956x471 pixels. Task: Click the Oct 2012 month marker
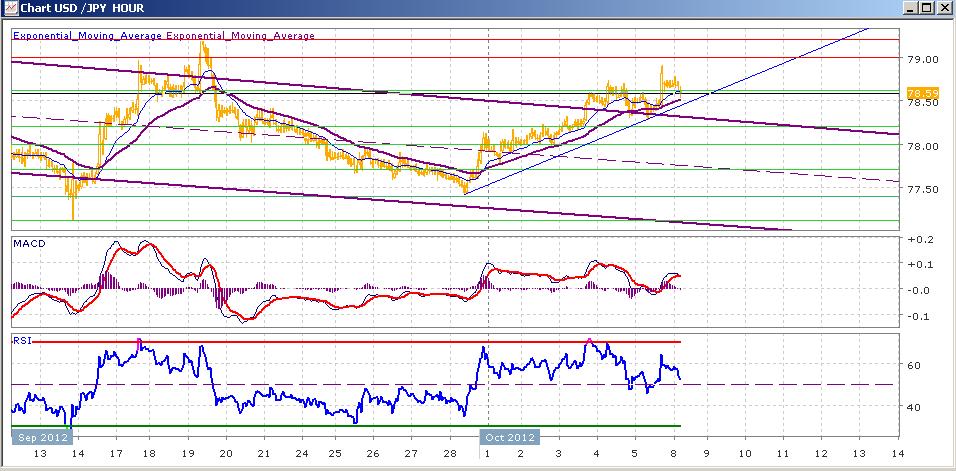click(x=510, y=437)
